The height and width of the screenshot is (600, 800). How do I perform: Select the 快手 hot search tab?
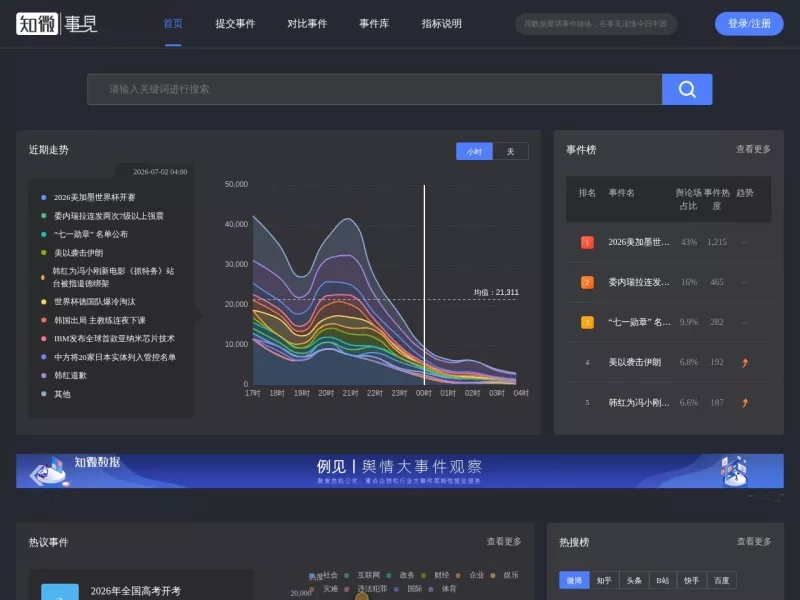coord(692,580)
